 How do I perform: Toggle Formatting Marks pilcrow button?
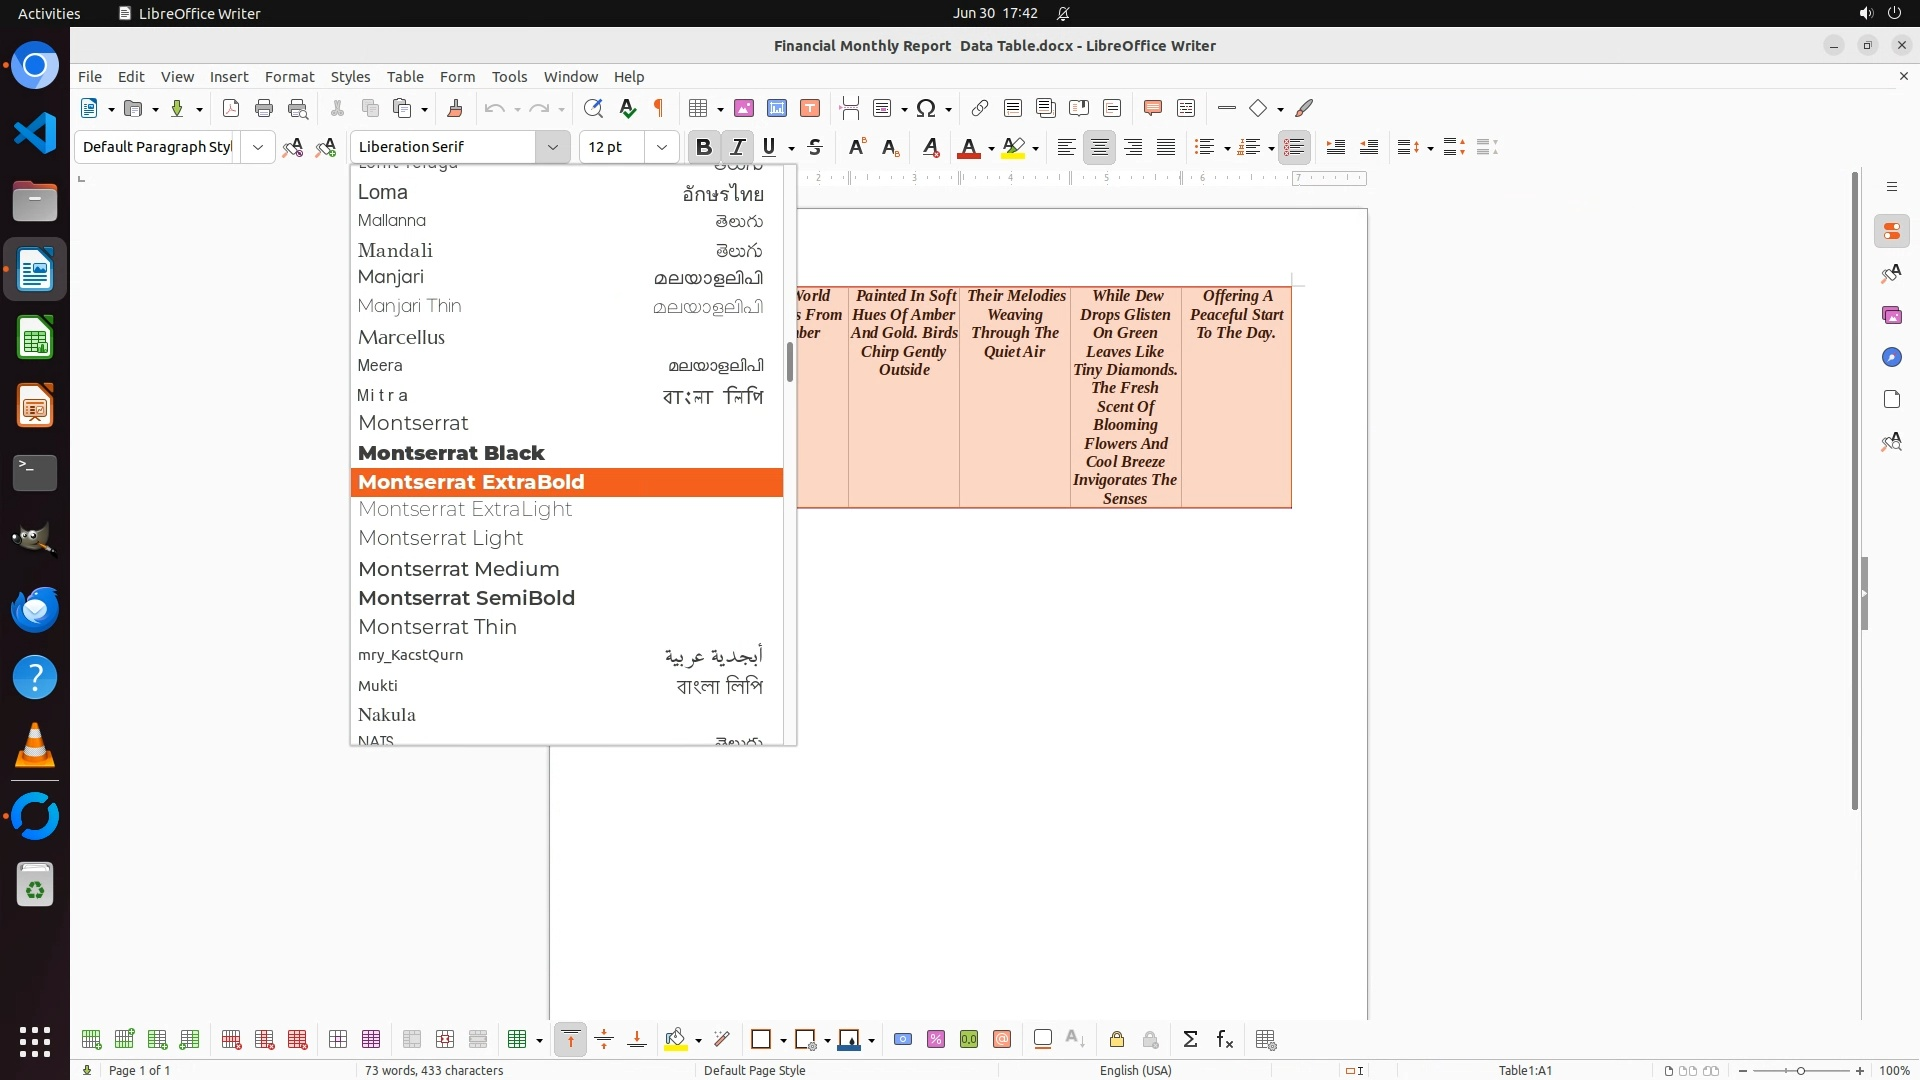659,108
